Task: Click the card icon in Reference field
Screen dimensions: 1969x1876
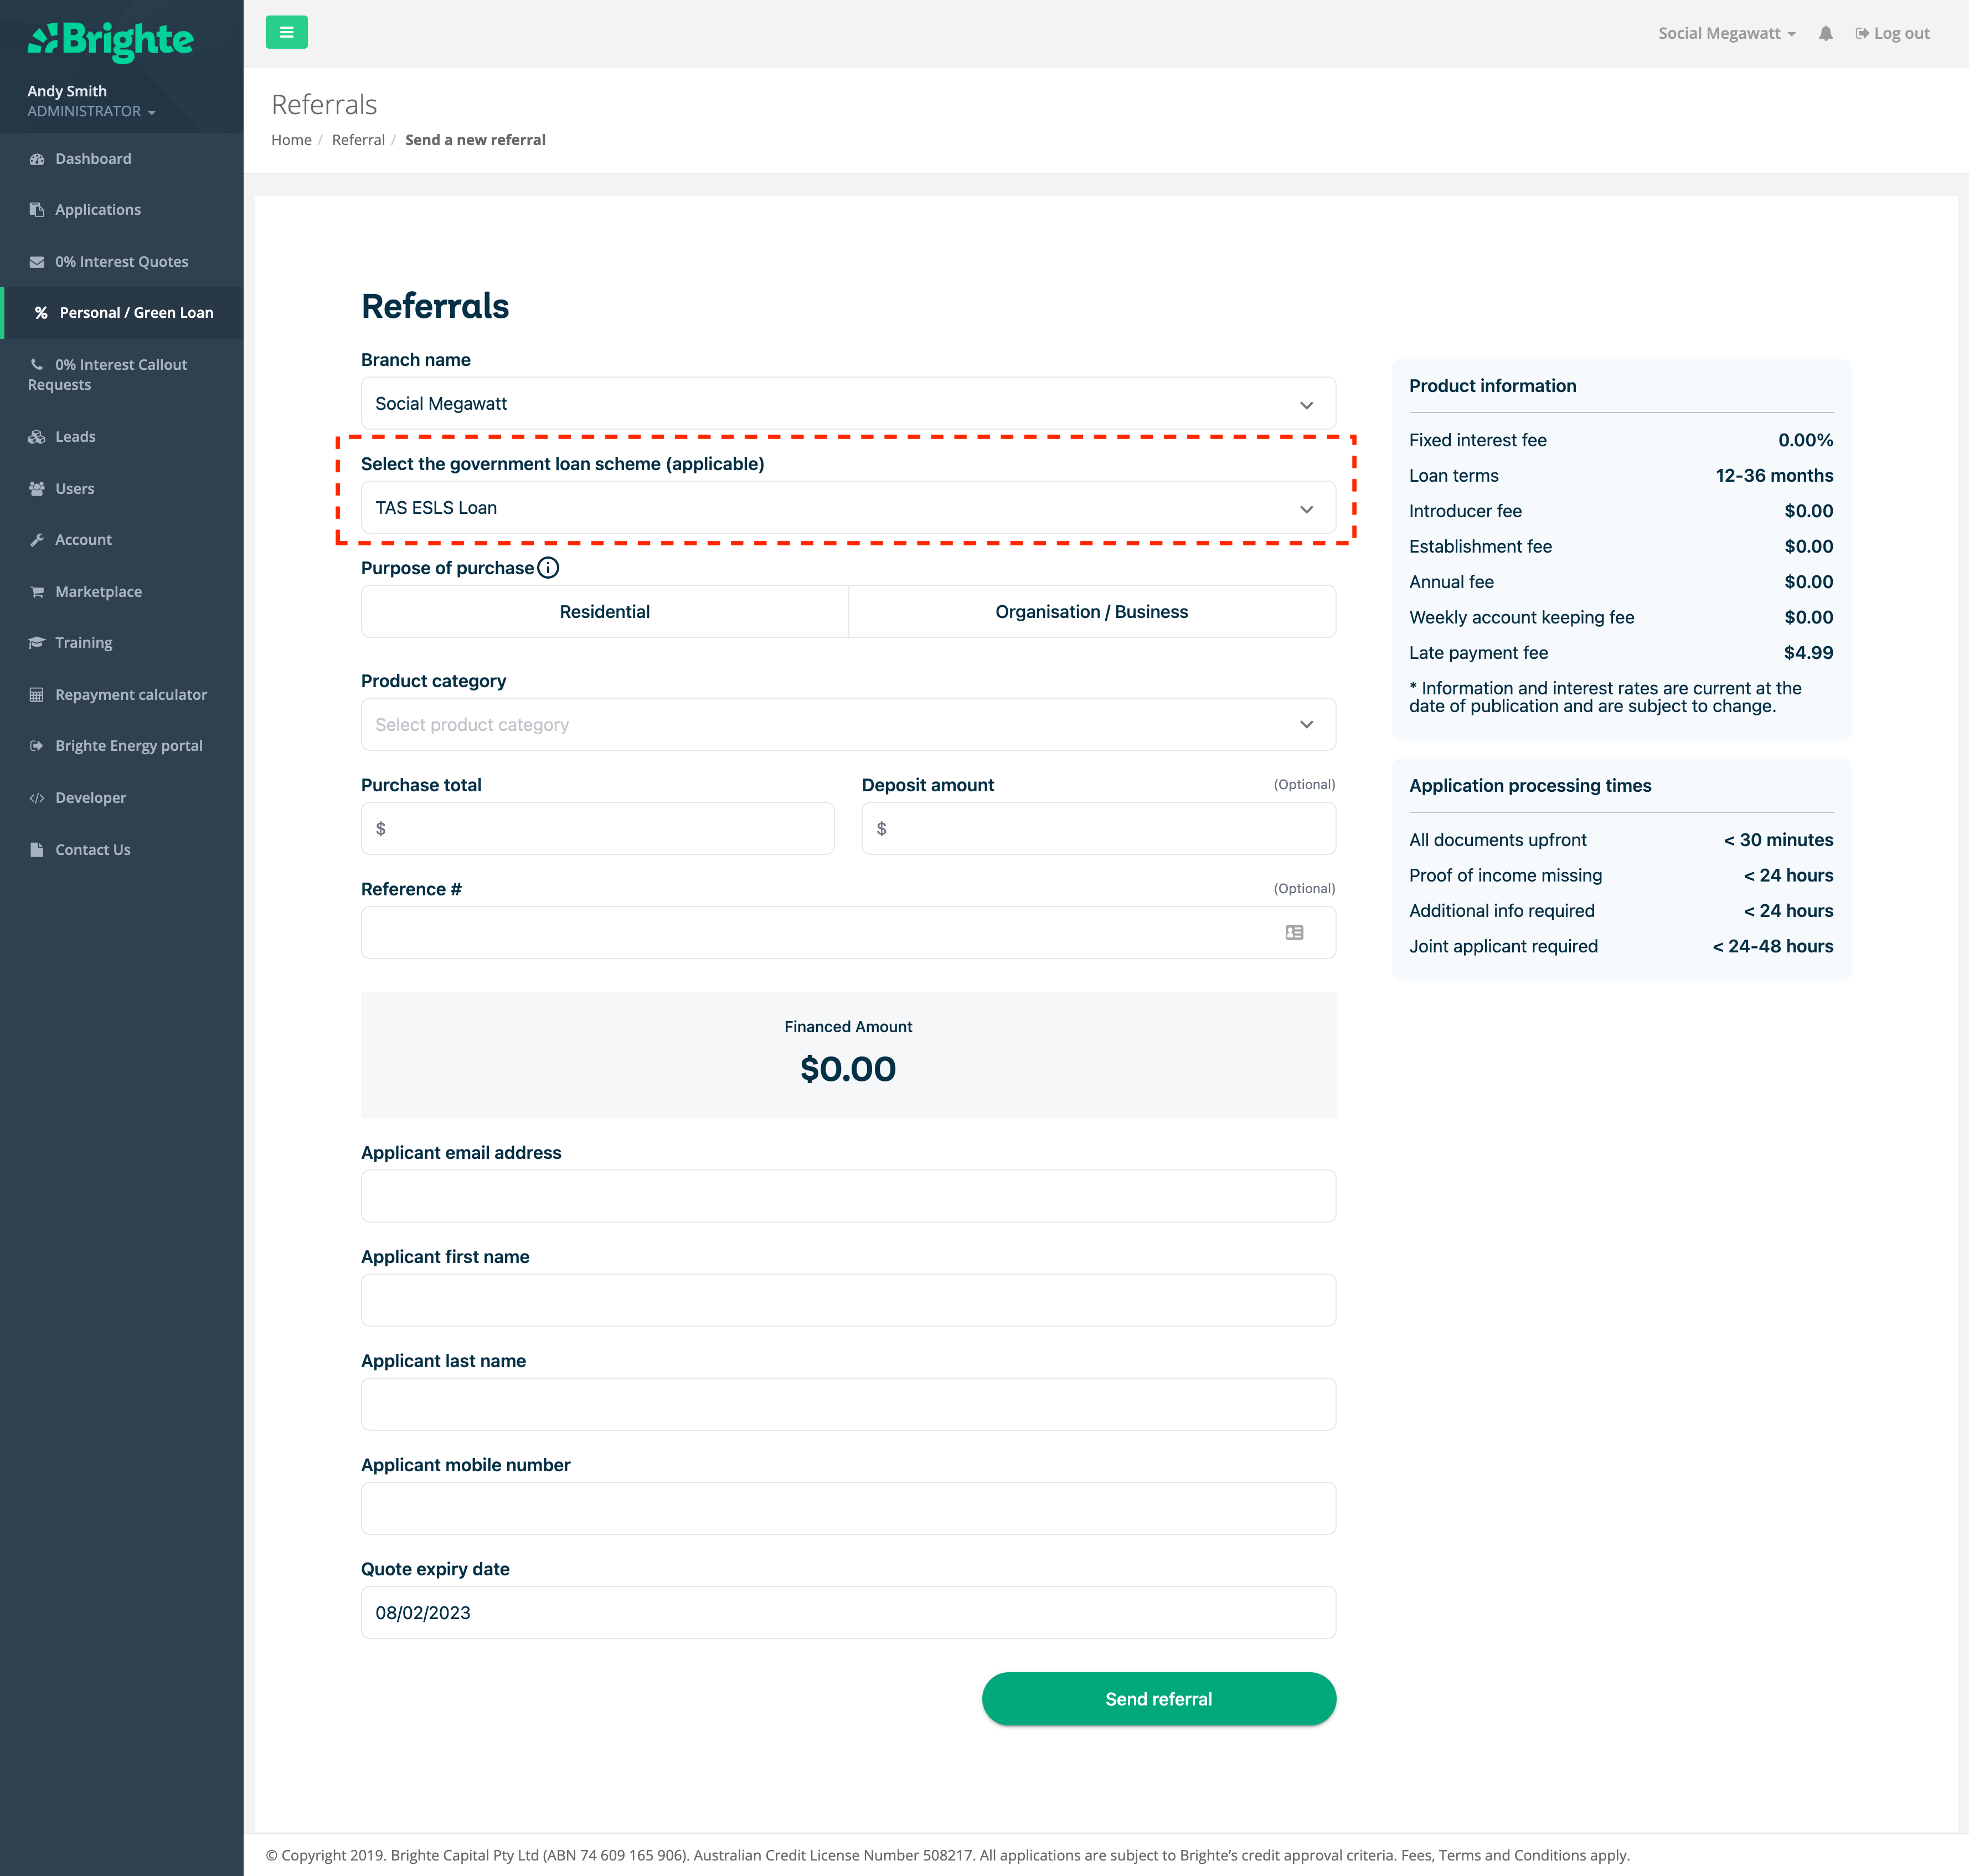Action: tap(1294, 932)
